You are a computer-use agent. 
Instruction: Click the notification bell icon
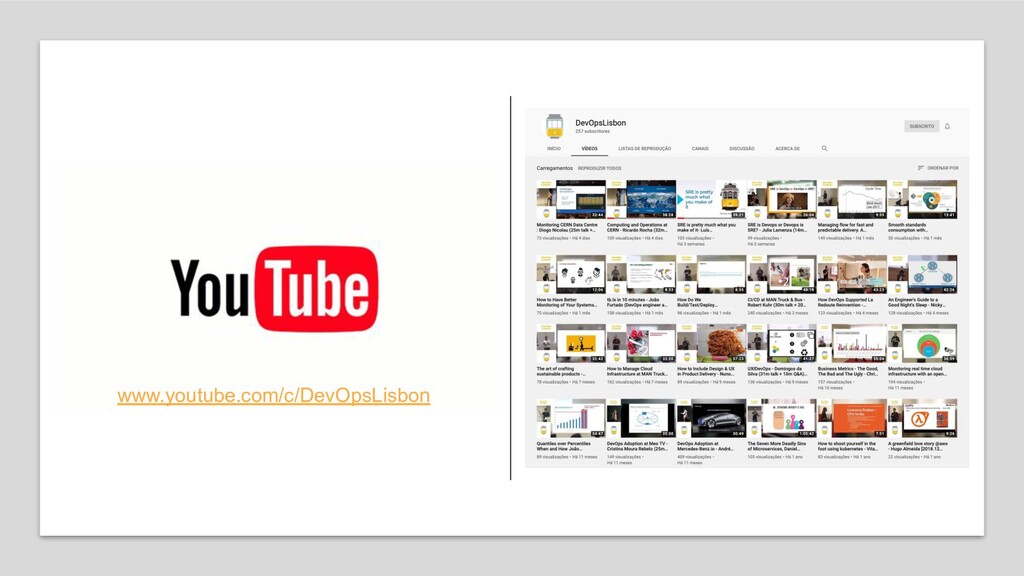[947, 126]
